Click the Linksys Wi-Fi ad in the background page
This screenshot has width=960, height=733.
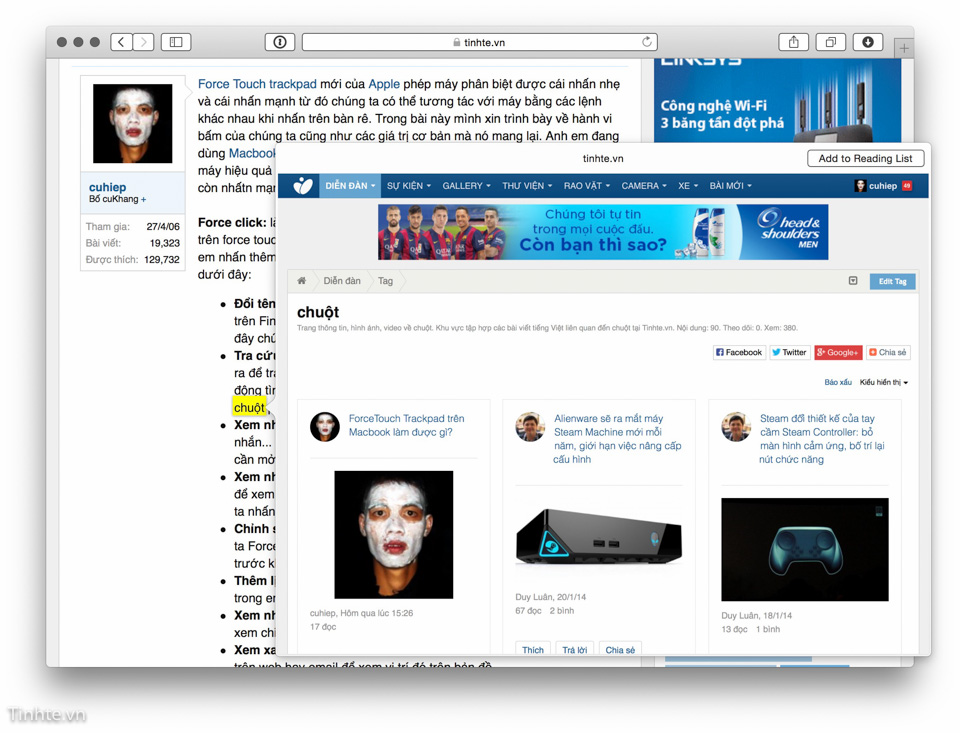777,101
